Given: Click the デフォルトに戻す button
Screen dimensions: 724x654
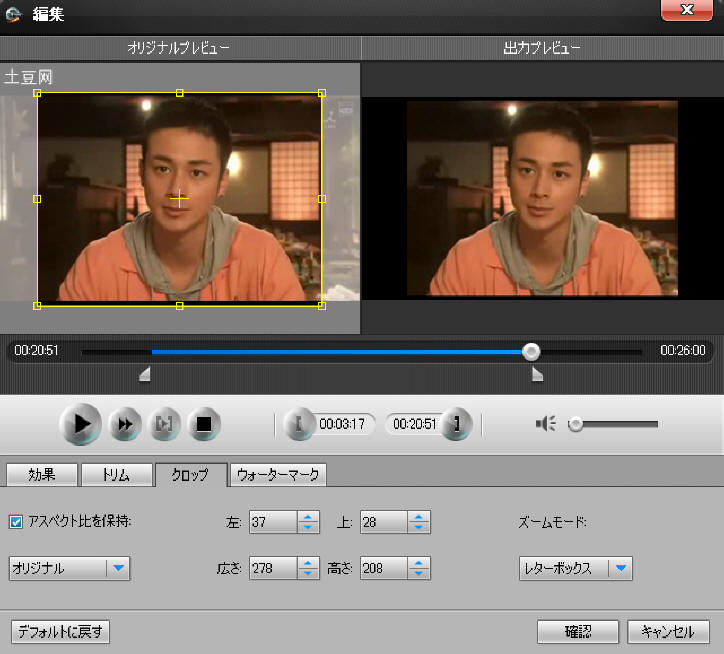Looking at the screenshot, I should click(x=60, y=631).
